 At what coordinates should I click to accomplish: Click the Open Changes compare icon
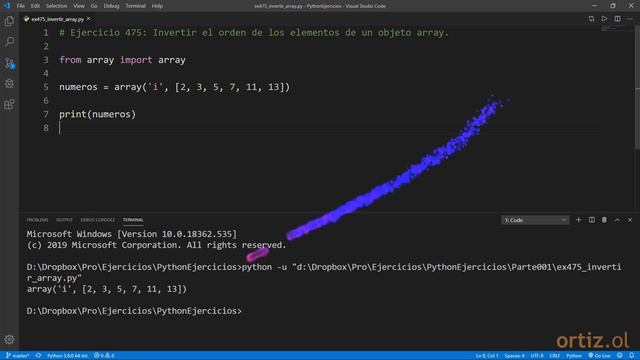(x=591, y=19)
